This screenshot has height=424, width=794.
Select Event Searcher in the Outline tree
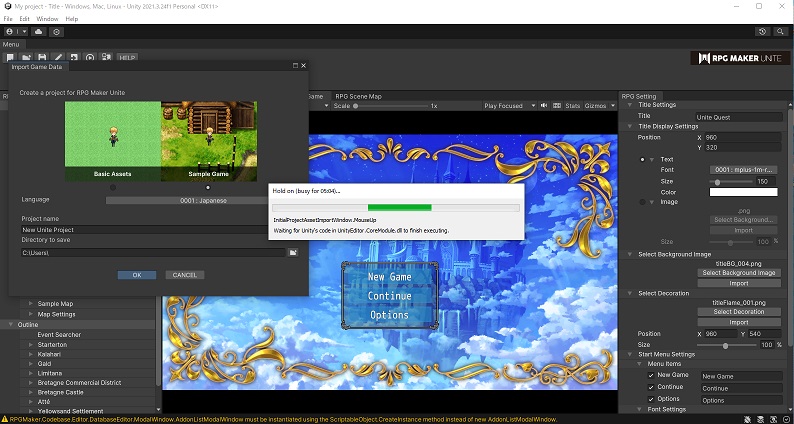[59, 335]
